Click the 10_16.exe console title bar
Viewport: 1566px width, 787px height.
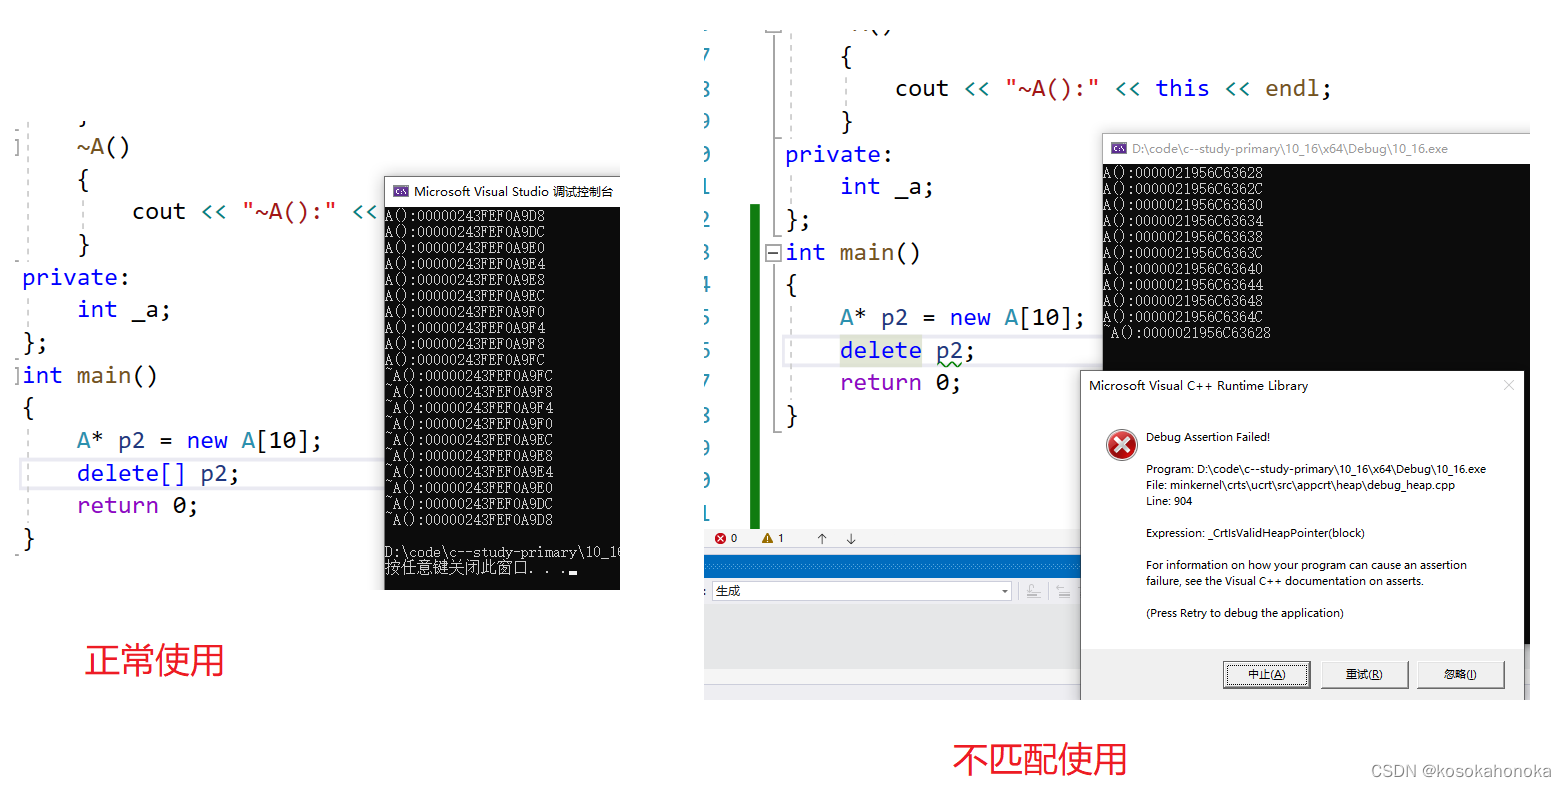[x=1316, y=148]
